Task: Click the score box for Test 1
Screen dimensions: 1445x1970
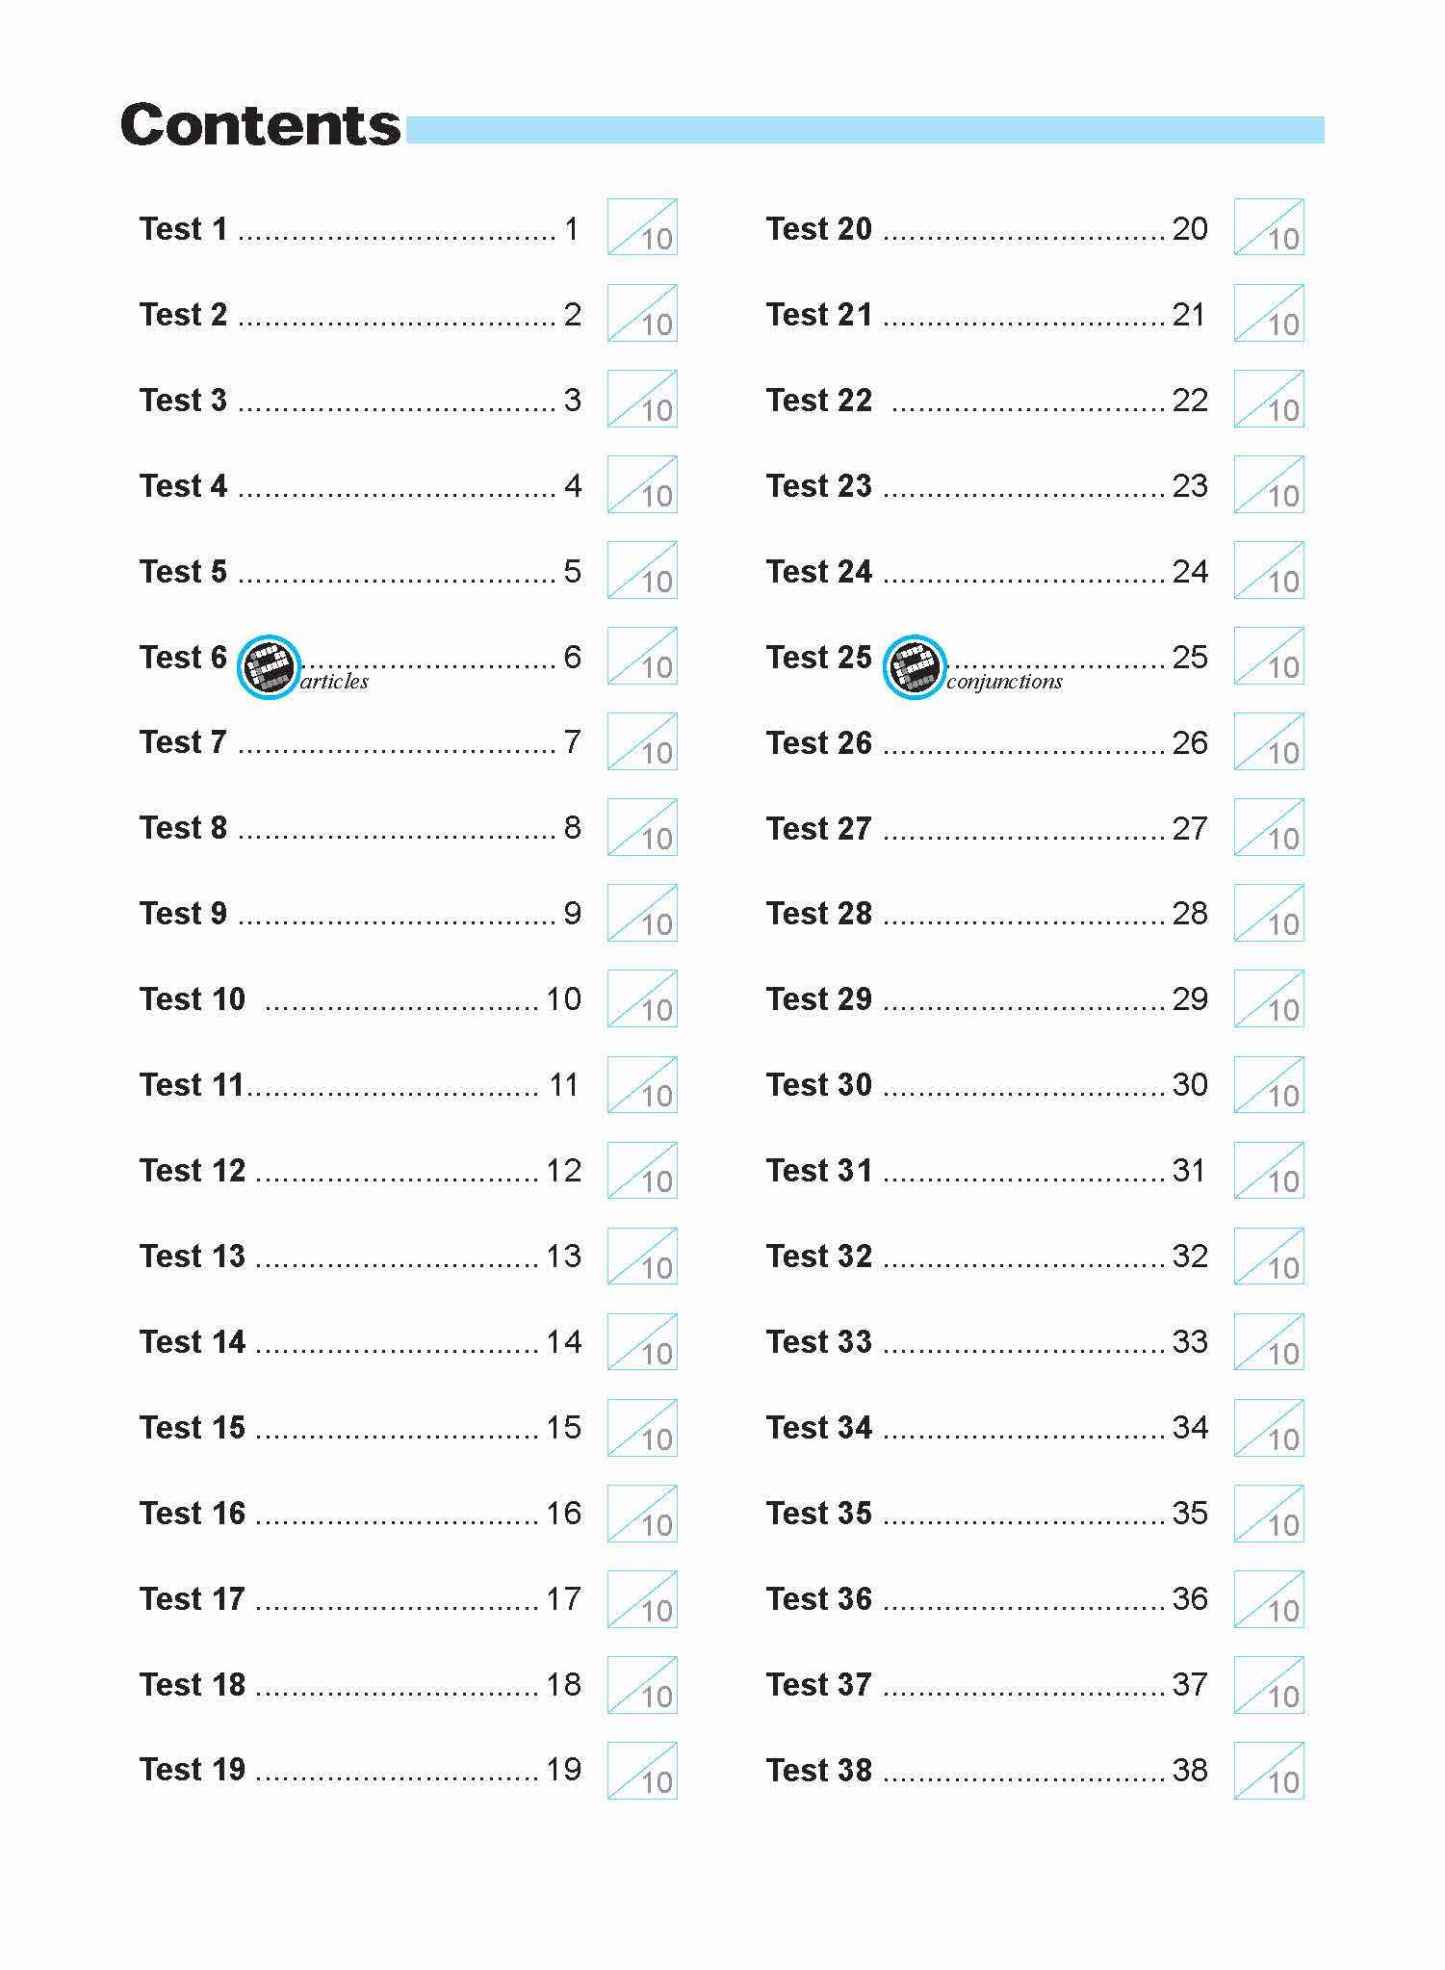Action: [642, 227]
